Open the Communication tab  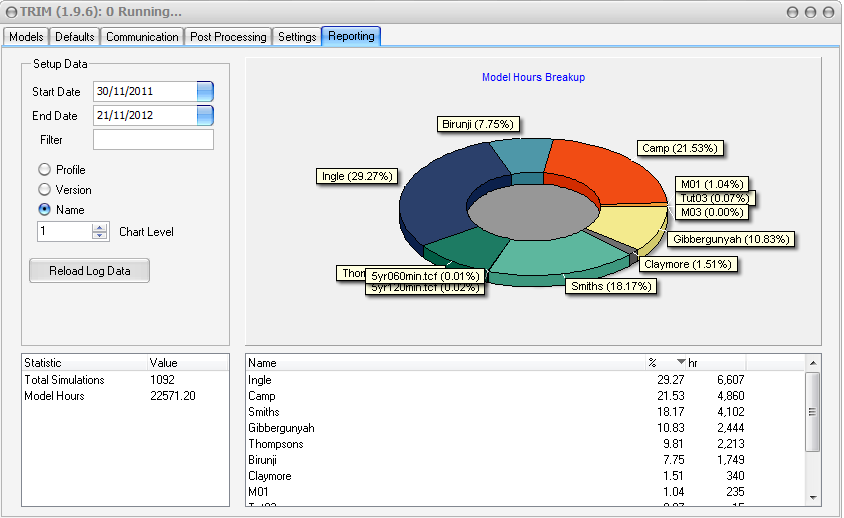(x=142, y=37)
